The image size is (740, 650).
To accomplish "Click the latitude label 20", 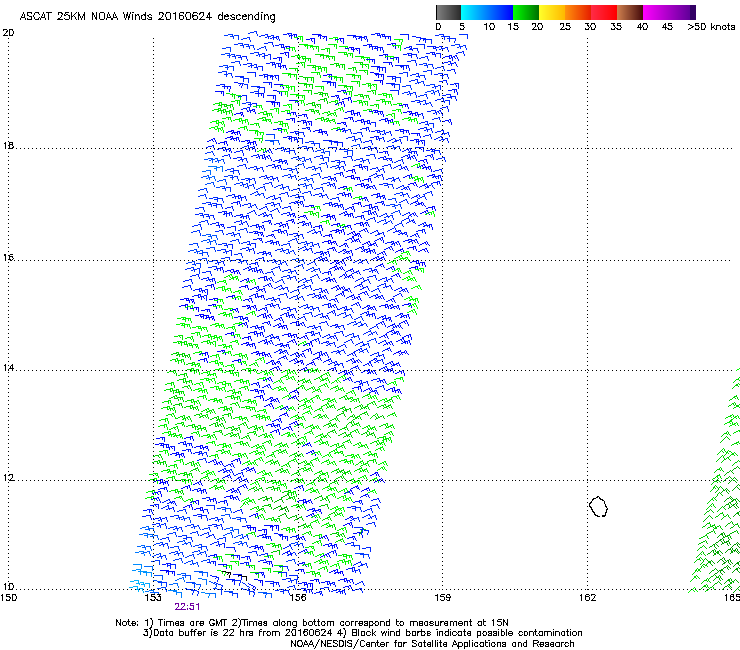I will (x=8, y=33).
